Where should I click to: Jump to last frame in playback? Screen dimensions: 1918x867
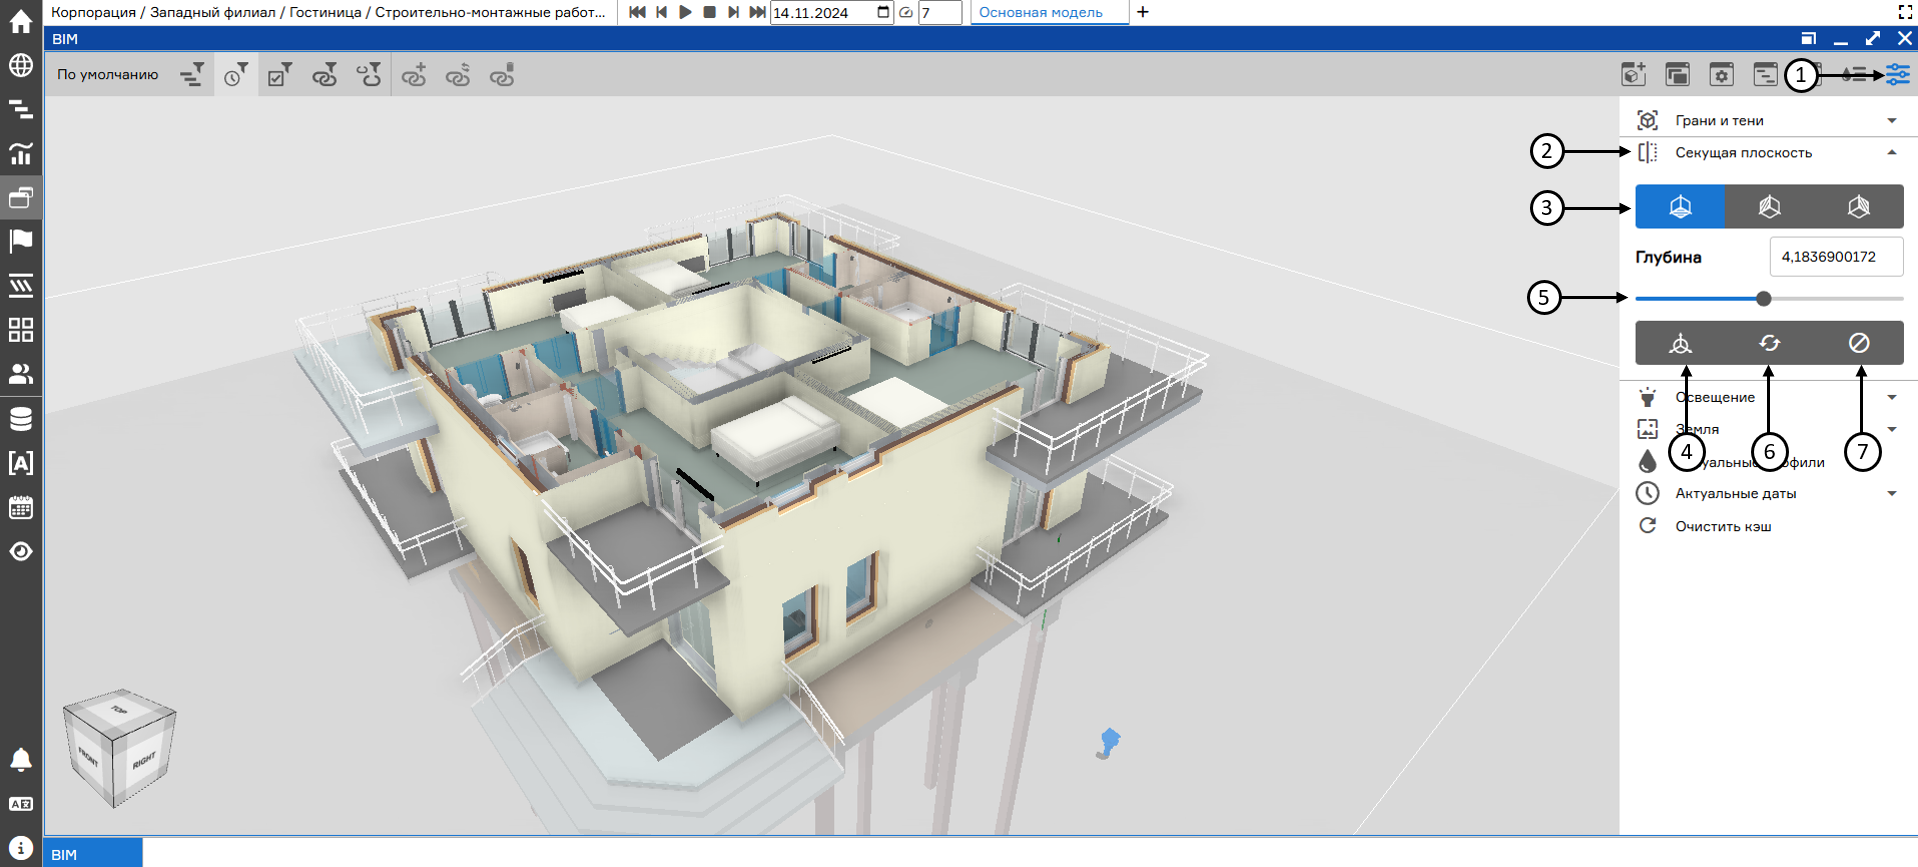757,12
